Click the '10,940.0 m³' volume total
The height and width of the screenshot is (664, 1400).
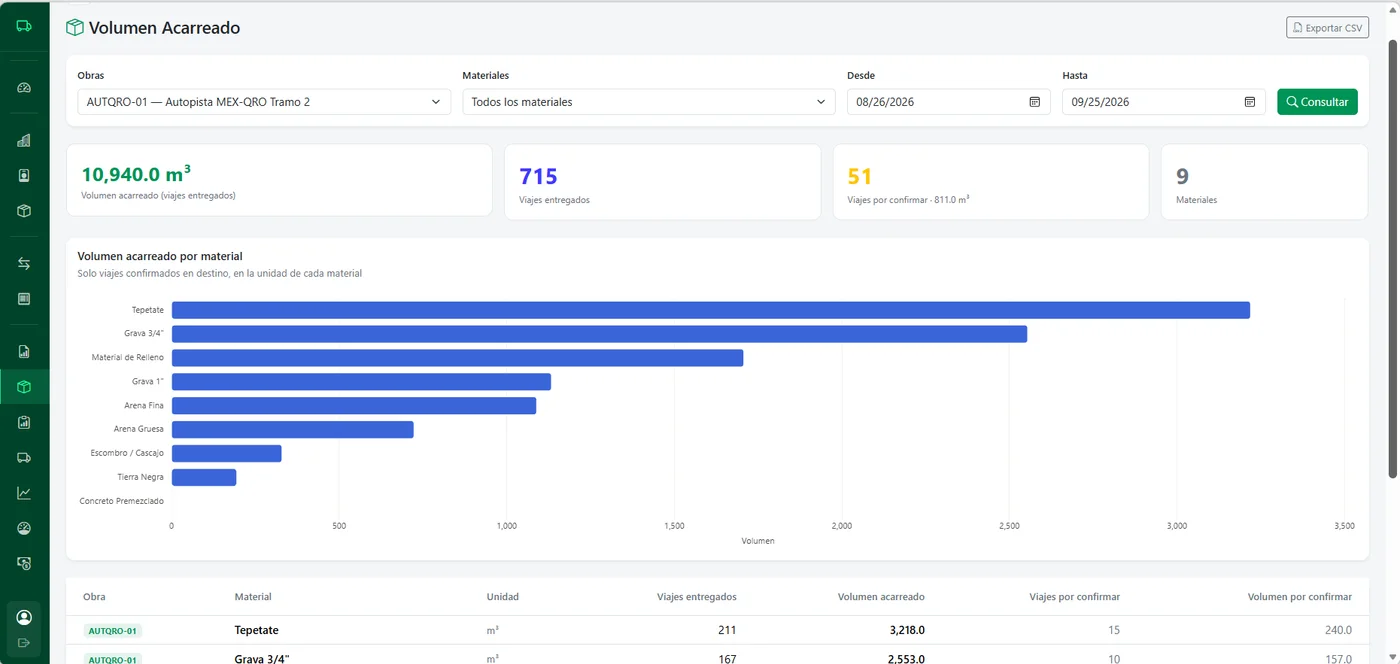tap(136, 175)
